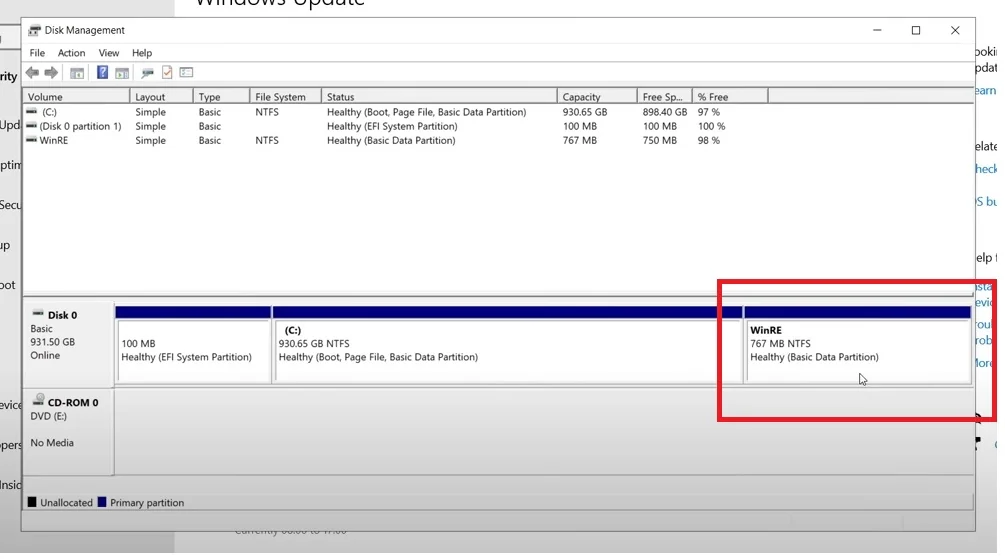Click the 930.65 GB capacity cell
The height and width of the screenshot is (559, 1005).
point(585,112)
